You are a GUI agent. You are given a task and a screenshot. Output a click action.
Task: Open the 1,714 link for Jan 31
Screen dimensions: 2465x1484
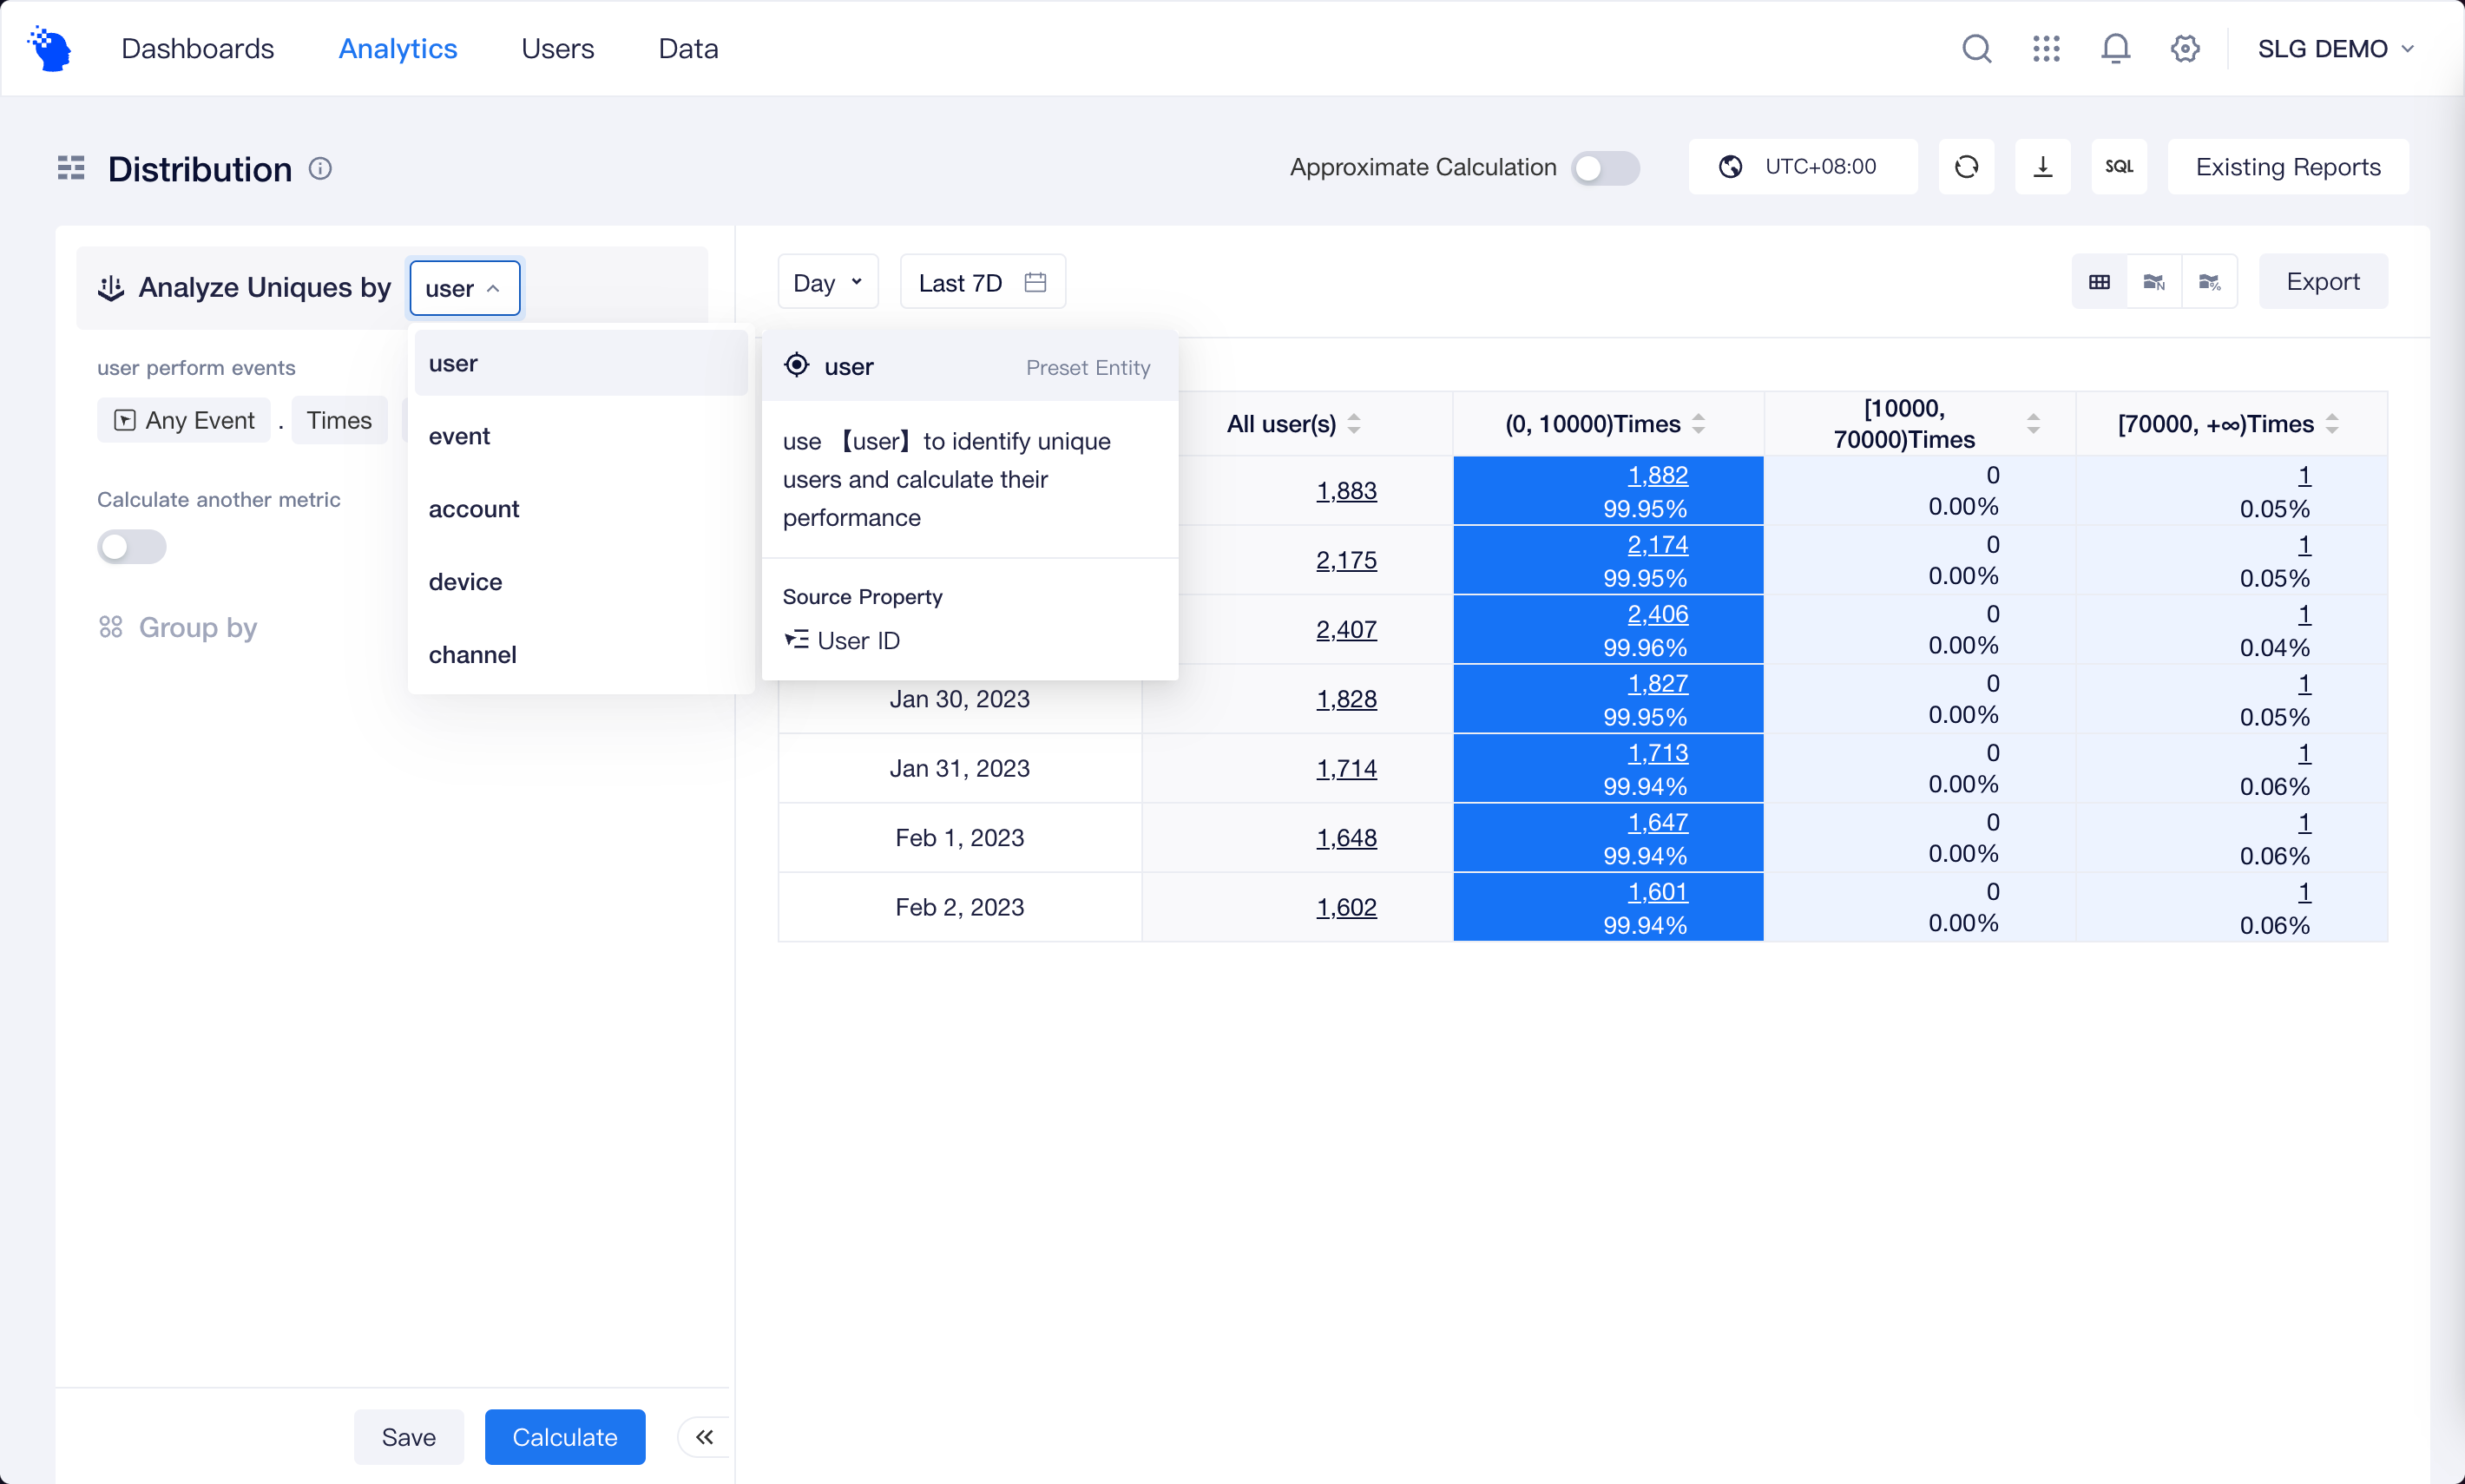[1346, 768]
